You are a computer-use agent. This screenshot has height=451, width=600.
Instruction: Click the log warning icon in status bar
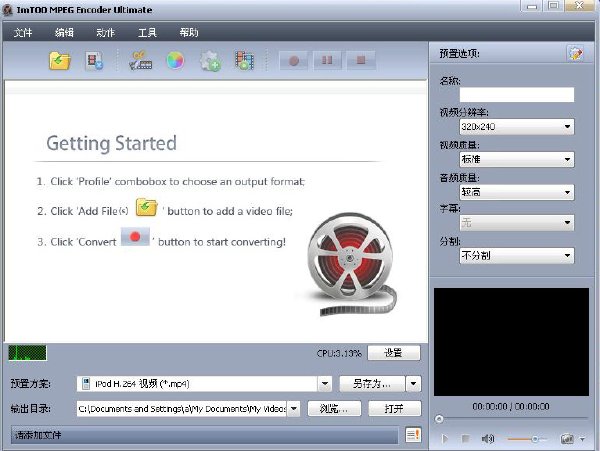point(413,435)
